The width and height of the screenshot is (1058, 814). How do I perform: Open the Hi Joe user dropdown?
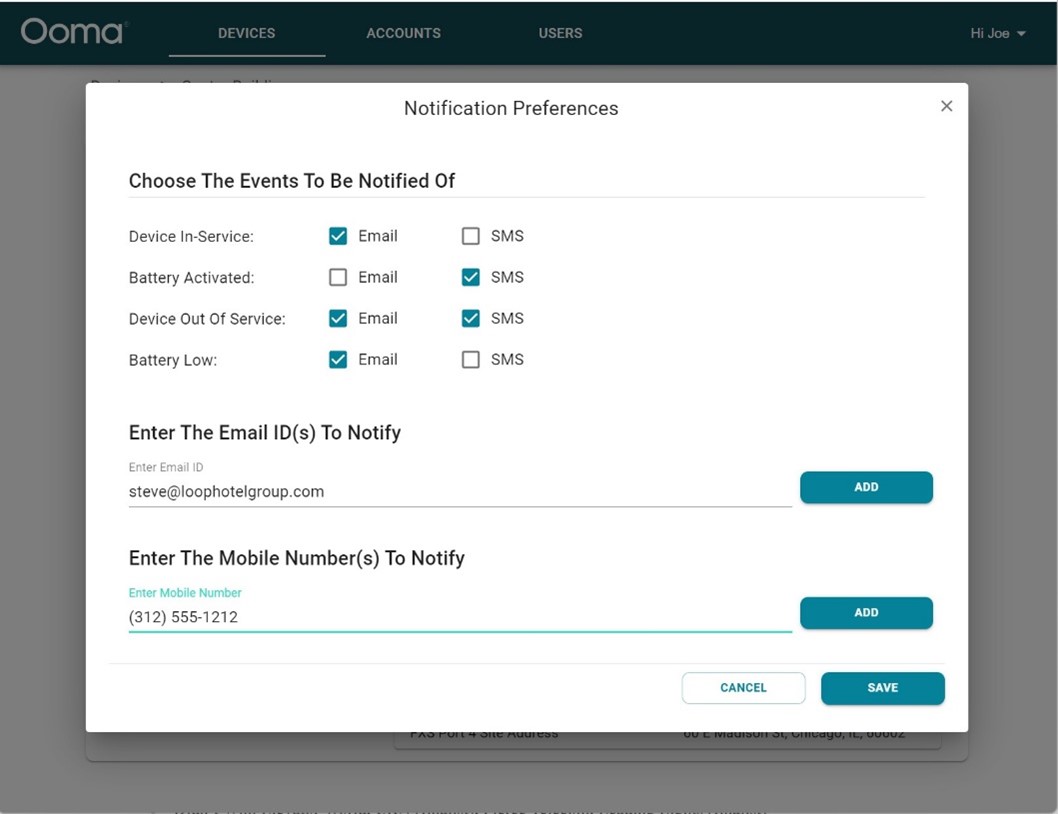997,33
